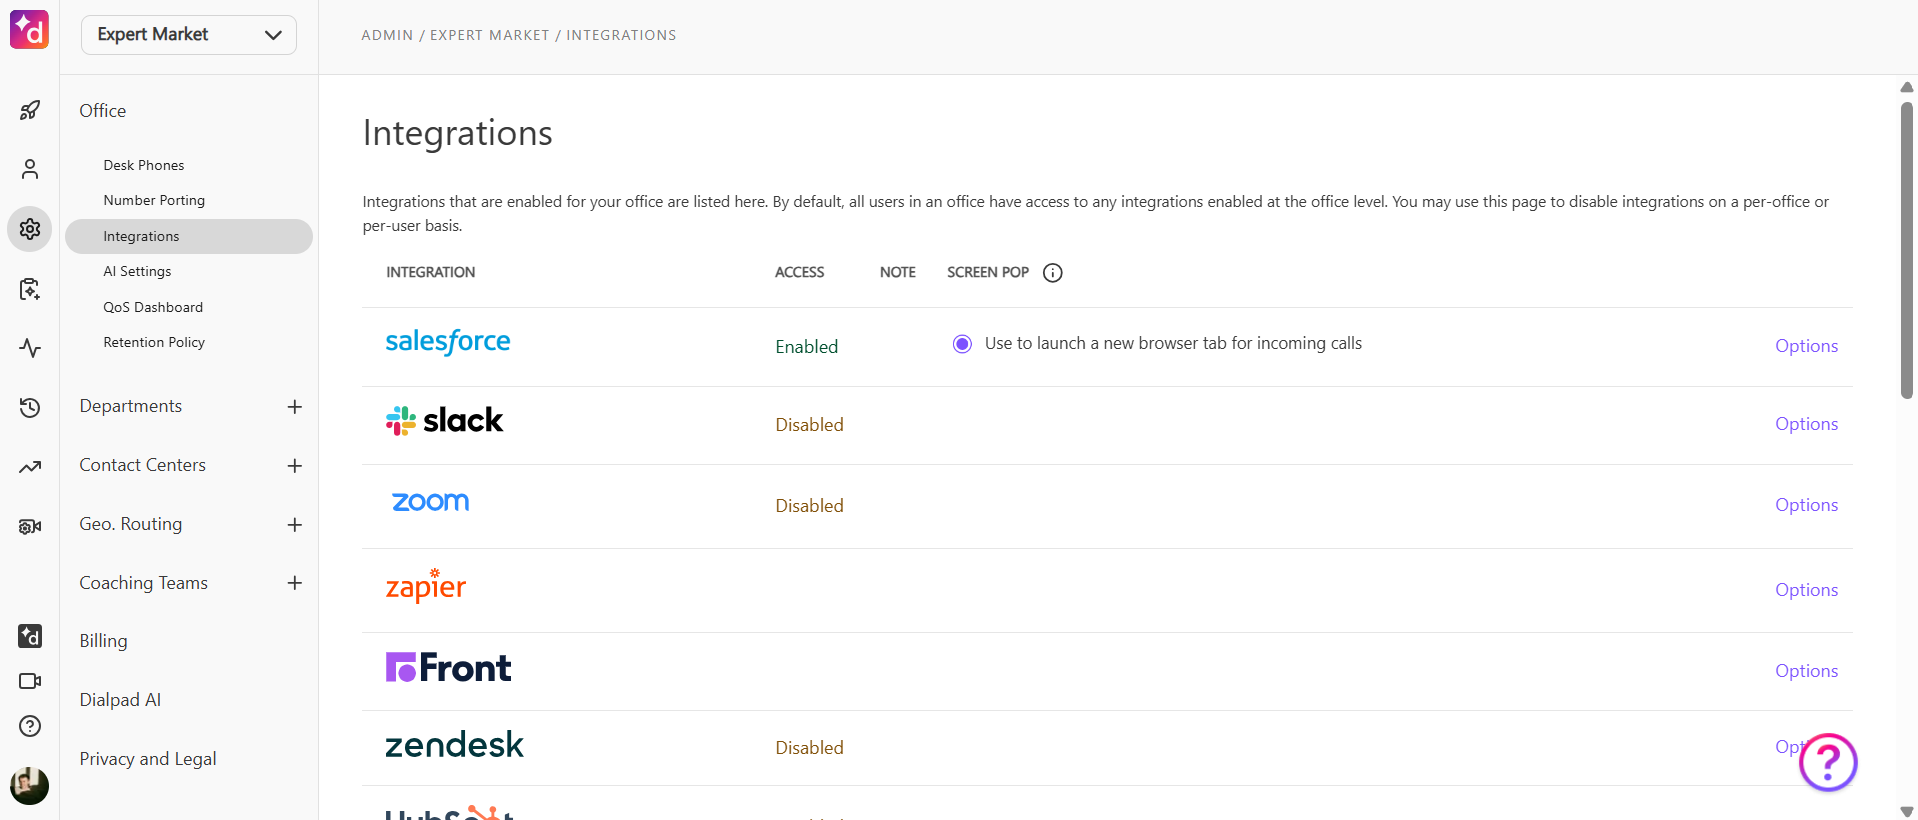Click the Zapier logo
1918x820 pixels.
(x=426, y=586)
